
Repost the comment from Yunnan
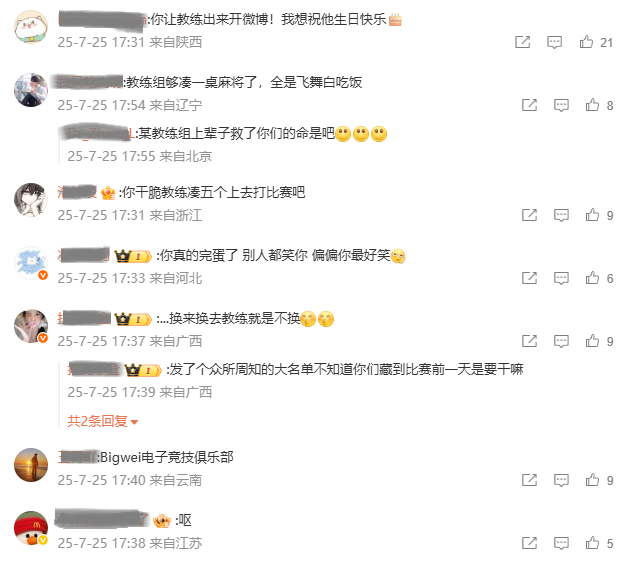coord(529,480)
